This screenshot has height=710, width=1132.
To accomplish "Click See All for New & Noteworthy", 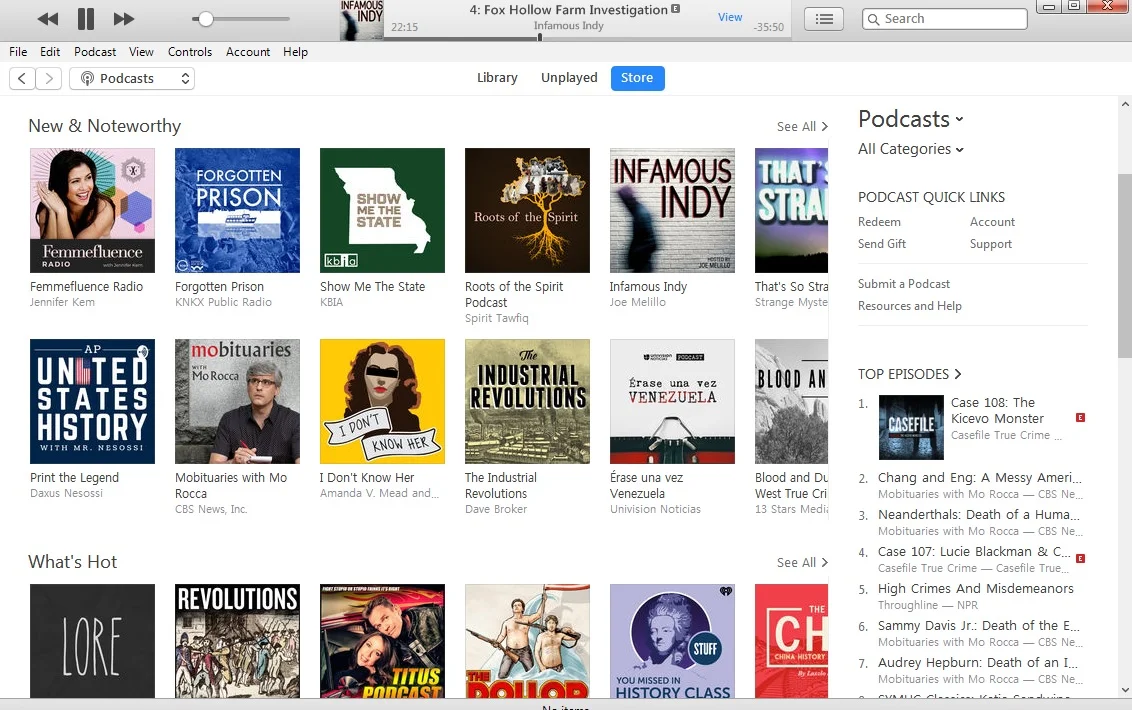I will click(802, 126).
